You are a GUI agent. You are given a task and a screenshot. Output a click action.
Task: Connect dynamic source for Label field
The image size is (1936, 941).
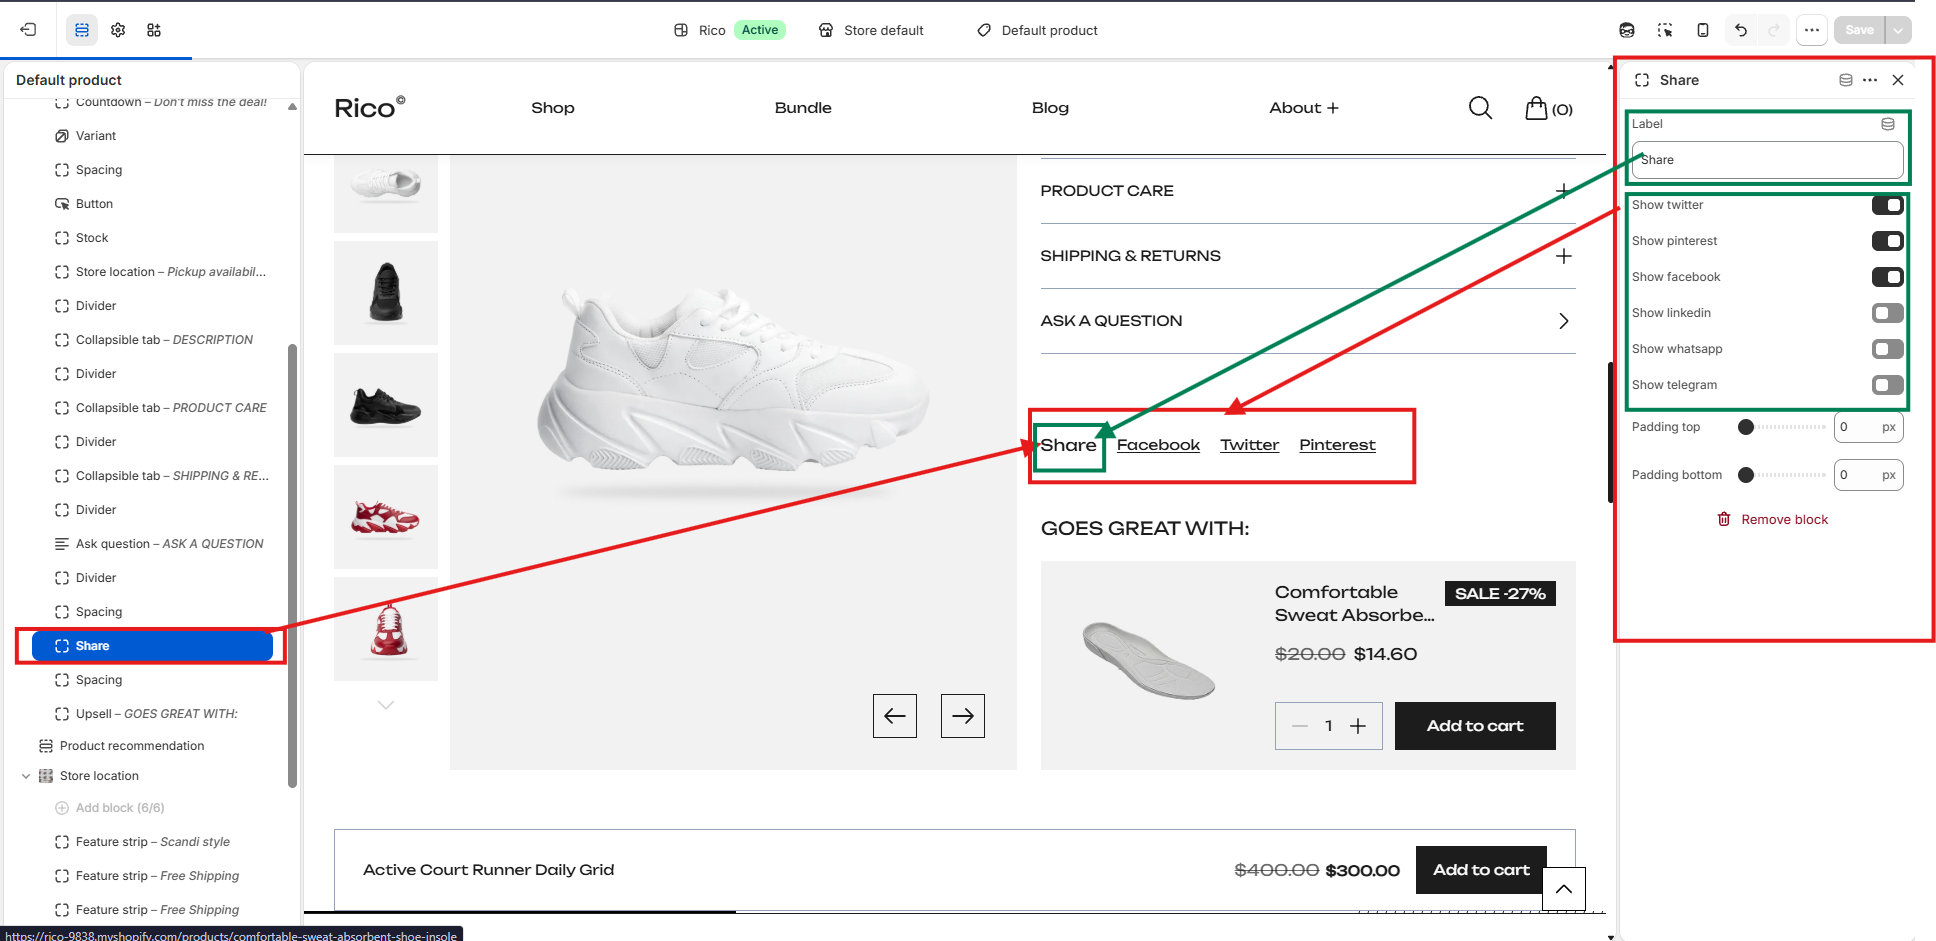coord(1888,124)
